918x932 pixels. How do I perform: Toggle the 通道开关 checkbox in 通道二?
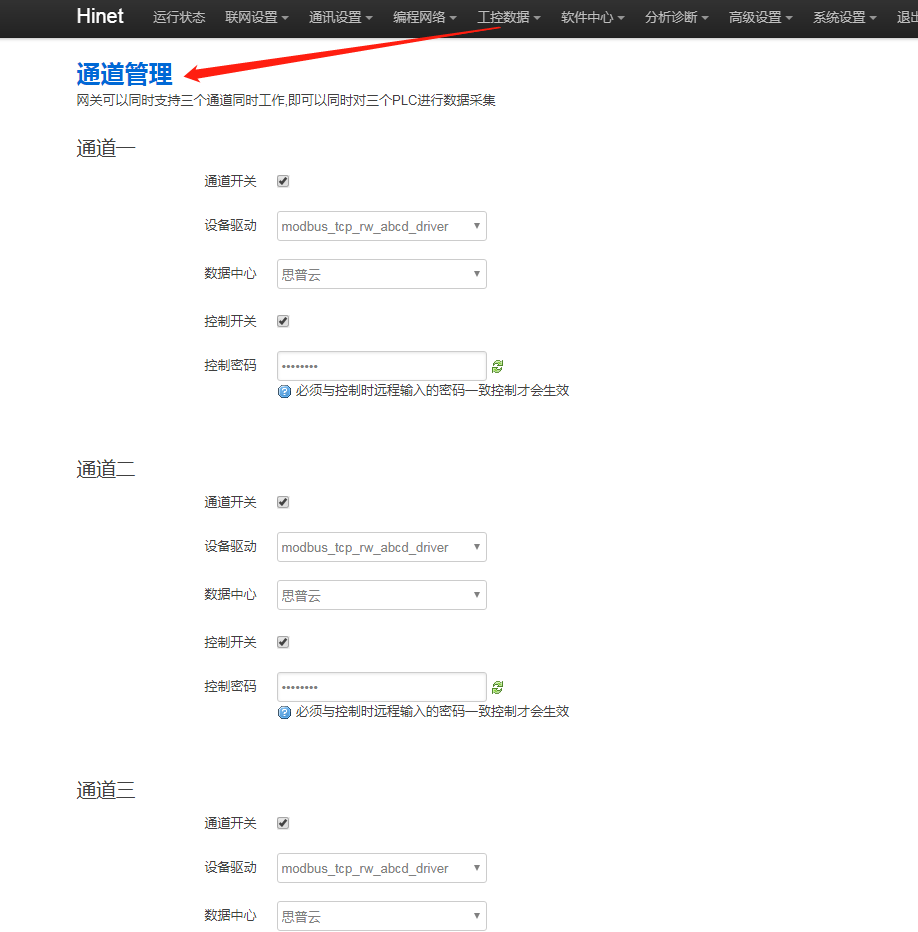[x=283, y=503]
